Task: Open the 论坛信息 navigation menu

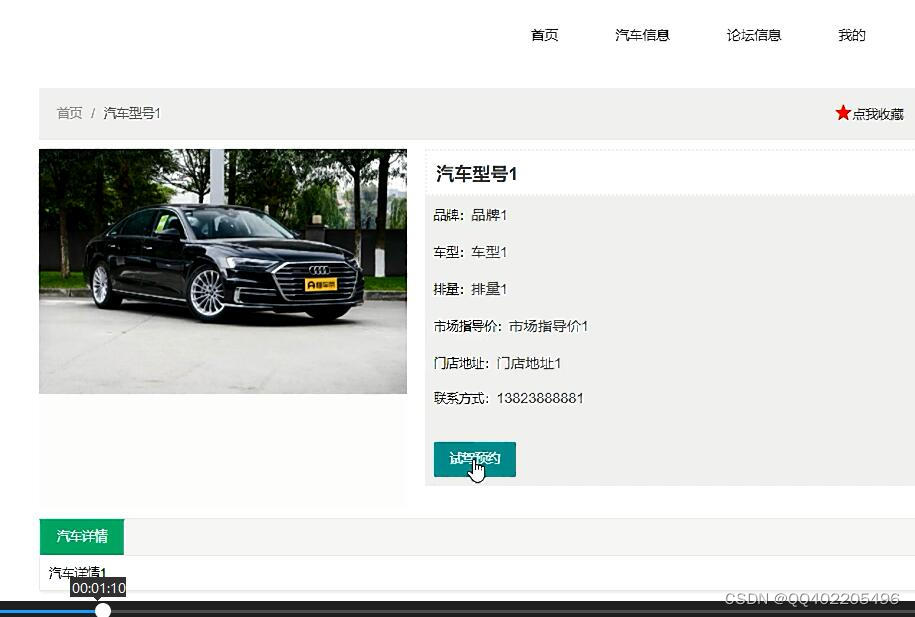Action: coord(752,34)
